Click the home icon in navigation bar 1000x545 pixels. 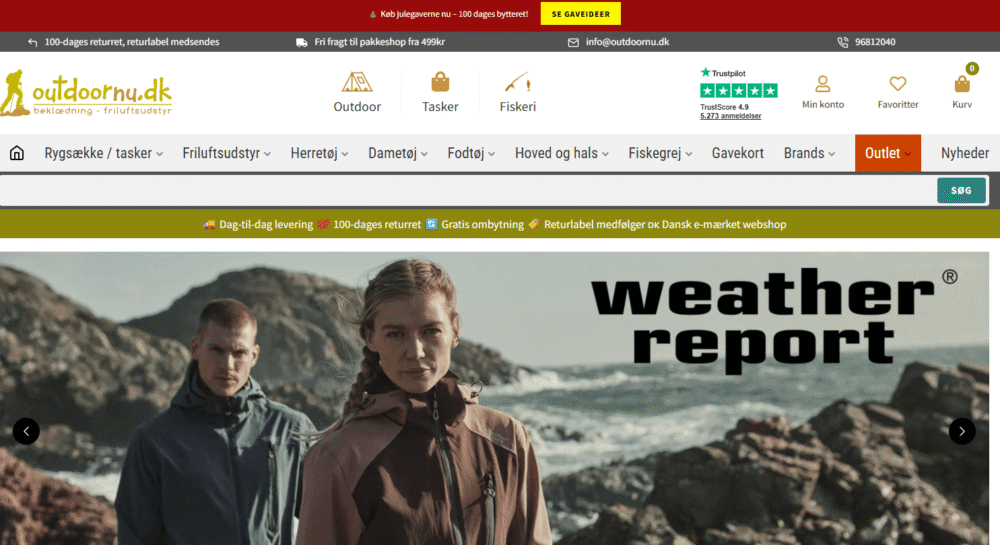[17, 153]
